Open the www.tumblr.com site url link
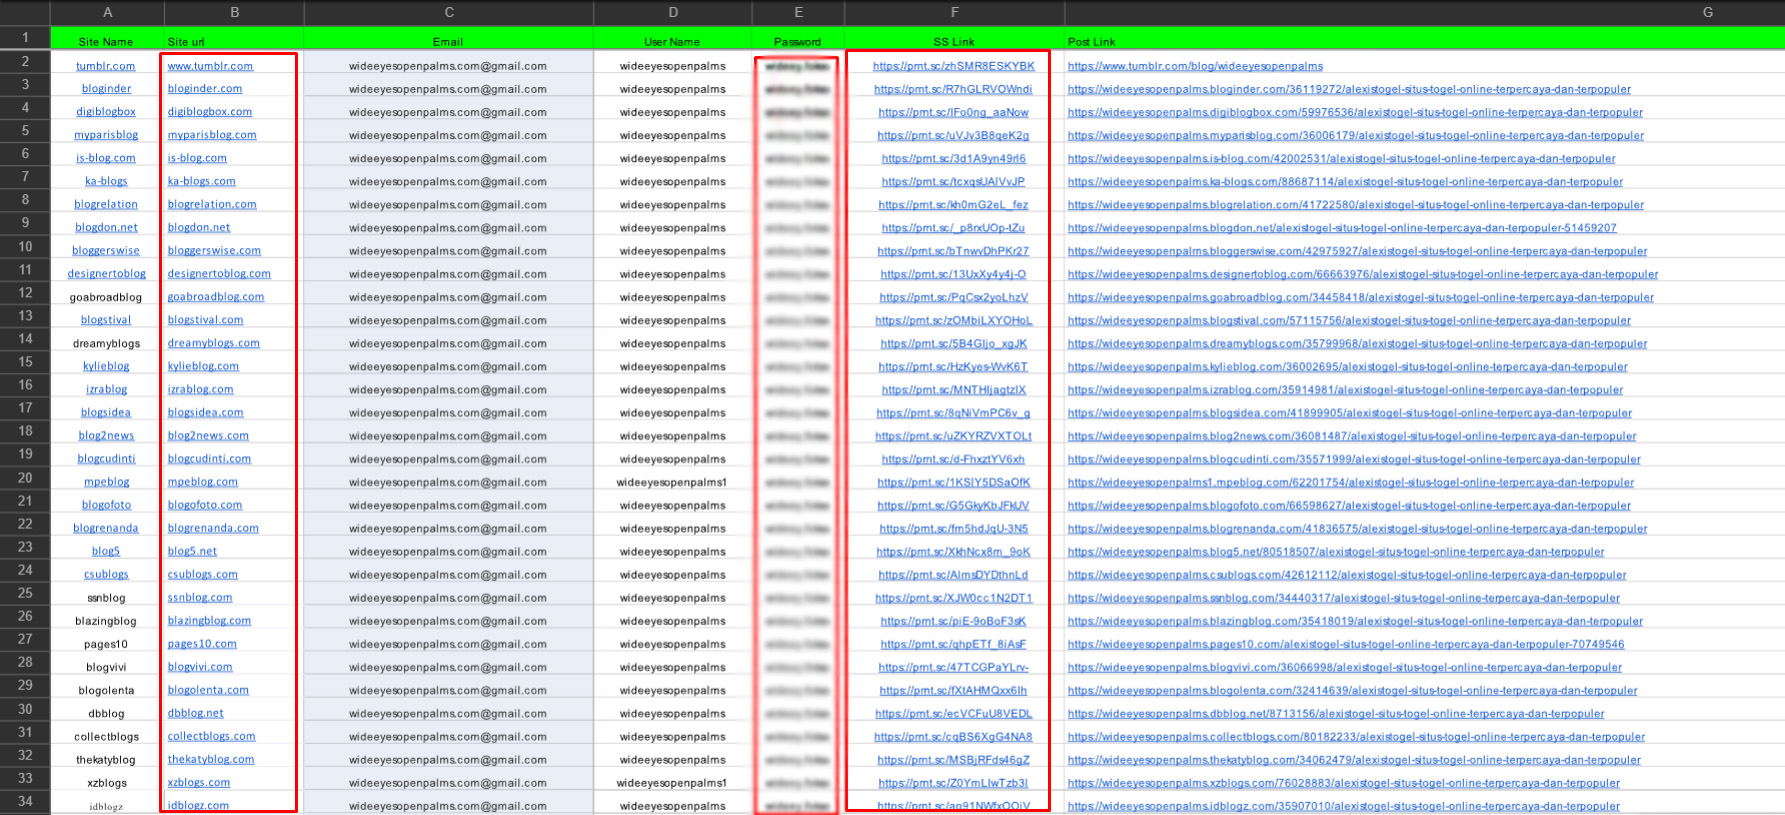The width and height of the screenshot is (1785, 815). pos(210,66)
